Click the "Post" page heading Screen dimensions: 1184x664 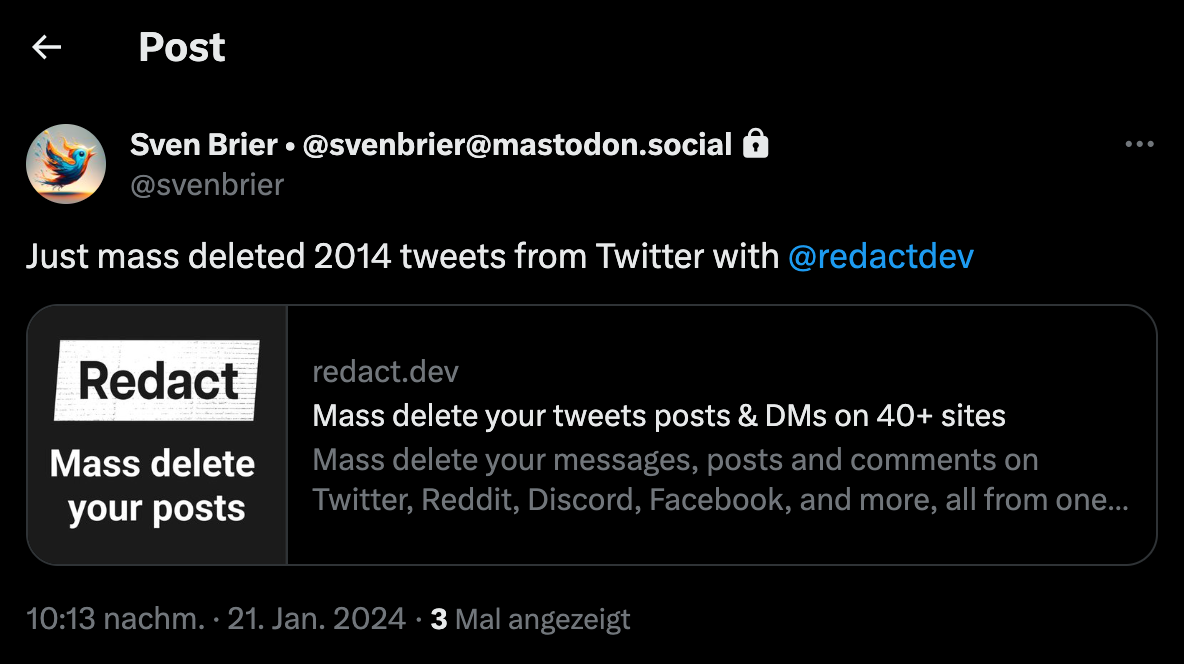click(x=182, y=47)
